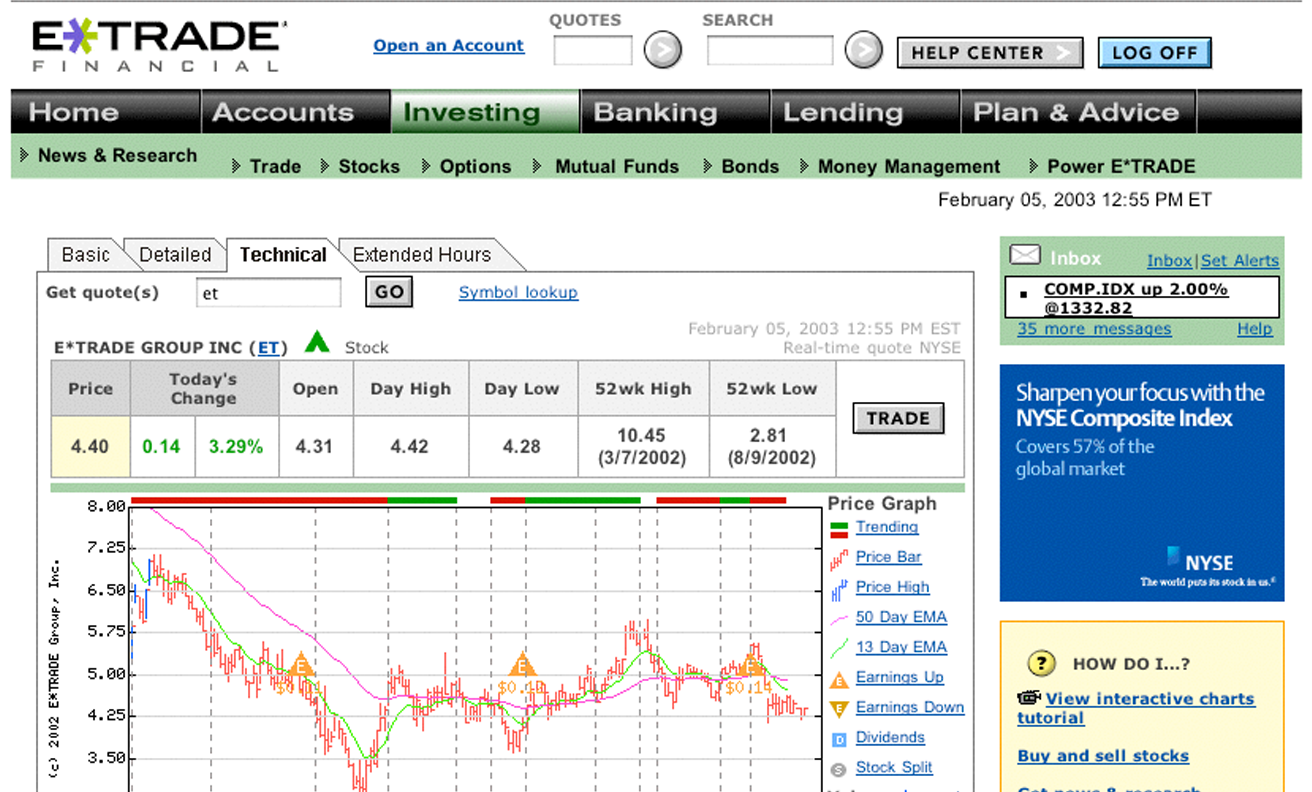Click the TRADE button
1312x792 pixels.
(x=898, y=418)
